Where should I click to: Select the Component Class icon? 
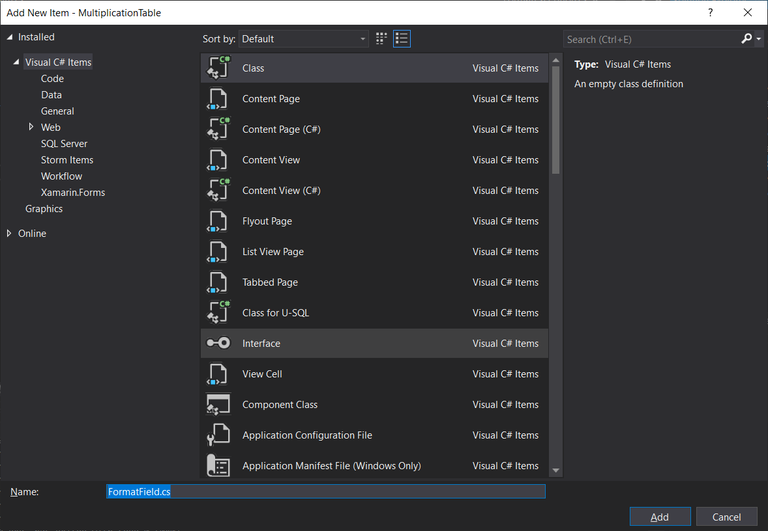(218, 405)
